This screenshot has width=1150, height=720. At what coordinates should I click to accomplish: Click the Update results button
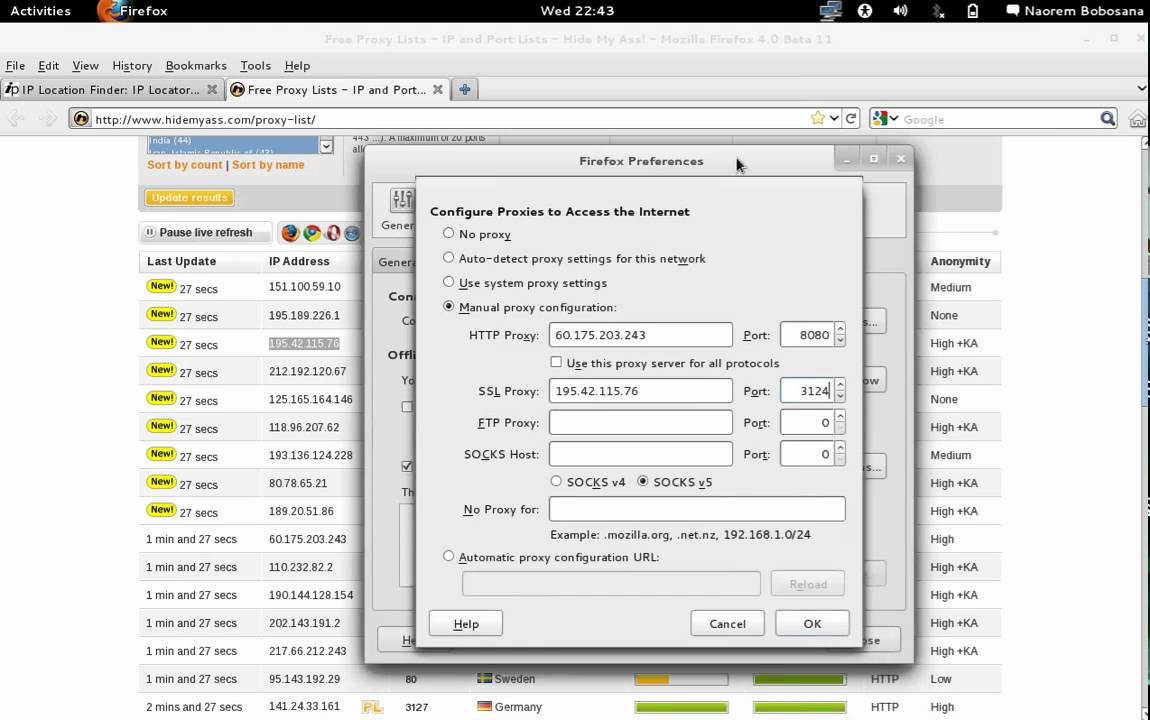189,197
